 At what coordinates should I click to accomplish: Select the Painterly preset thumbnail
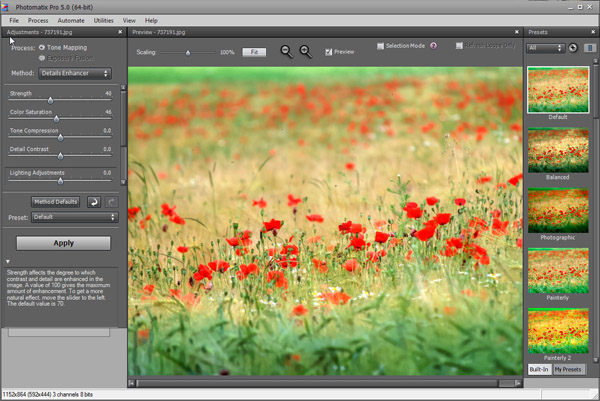point(559,270)
